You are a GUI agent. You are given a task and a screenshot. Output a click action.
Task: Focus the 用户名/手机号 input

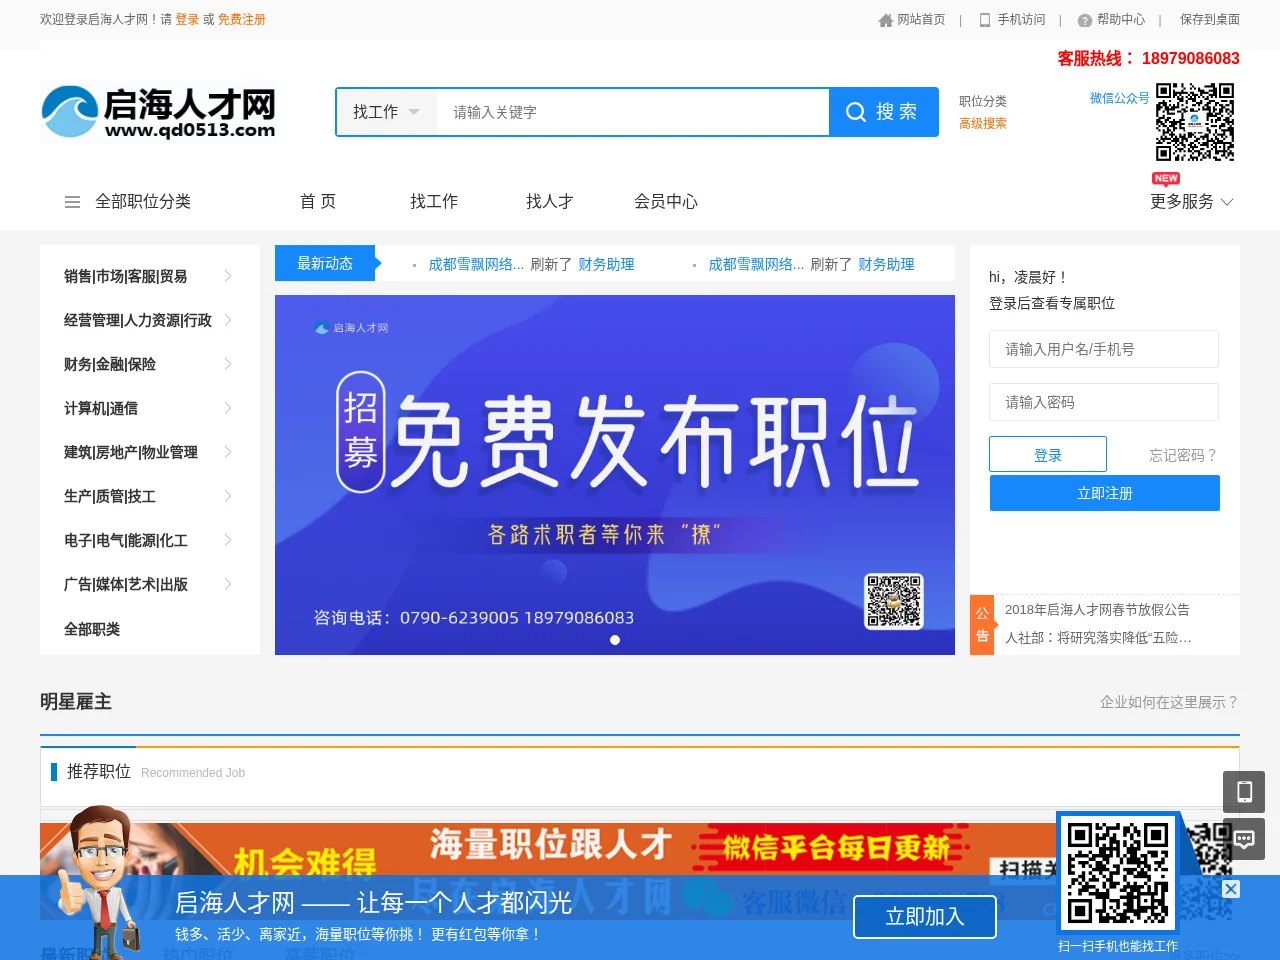point(1104,349)
